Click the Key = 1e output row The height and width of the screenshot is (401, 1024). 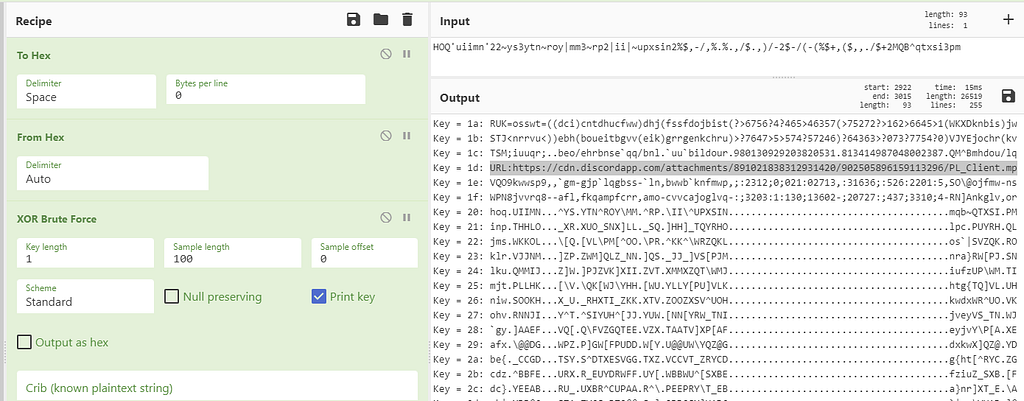pos(725,182)
